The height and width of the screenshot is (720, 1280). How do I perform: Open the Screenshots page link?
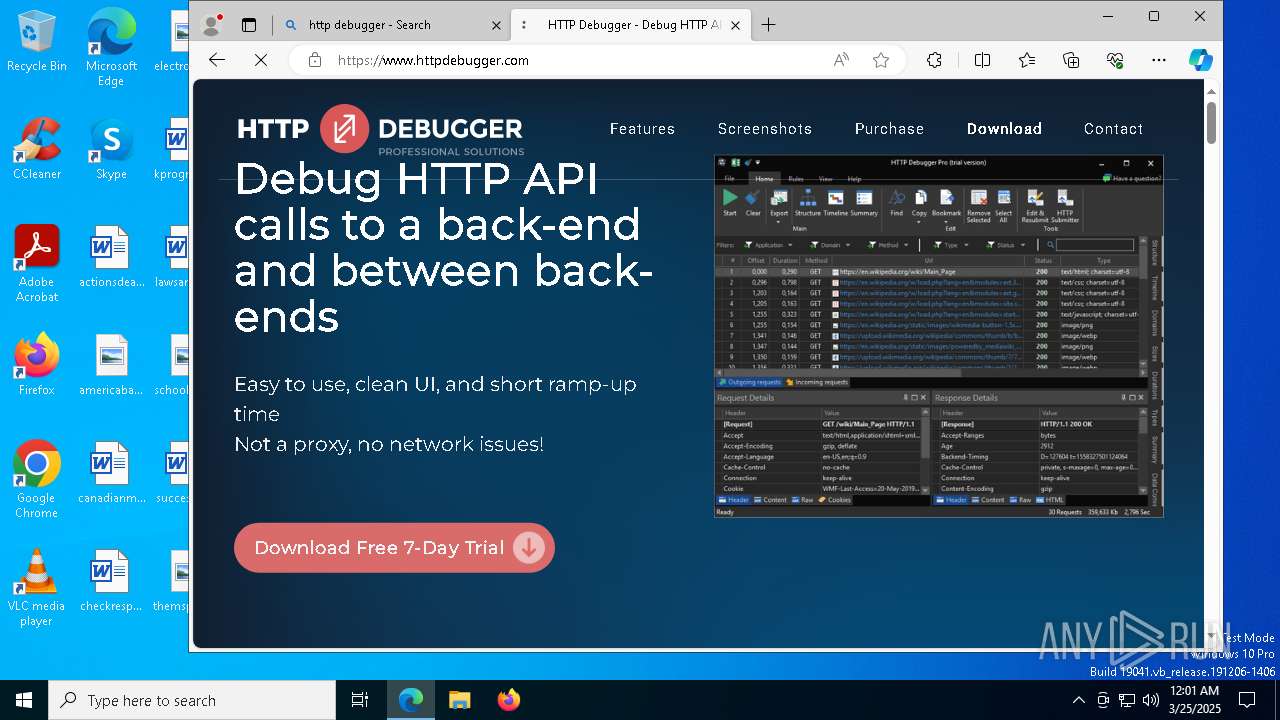[x=764, y=129]
